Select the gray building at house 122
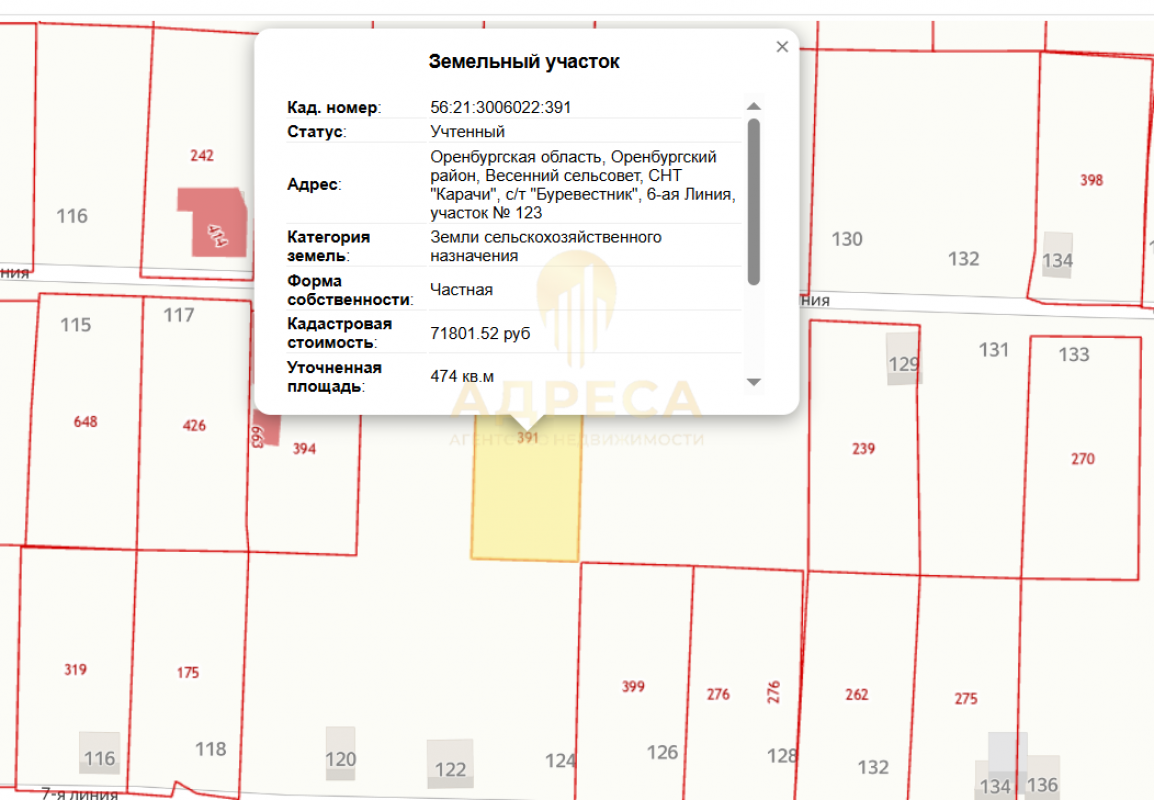This screenshot has width=1154, height=800. point(450,764)
